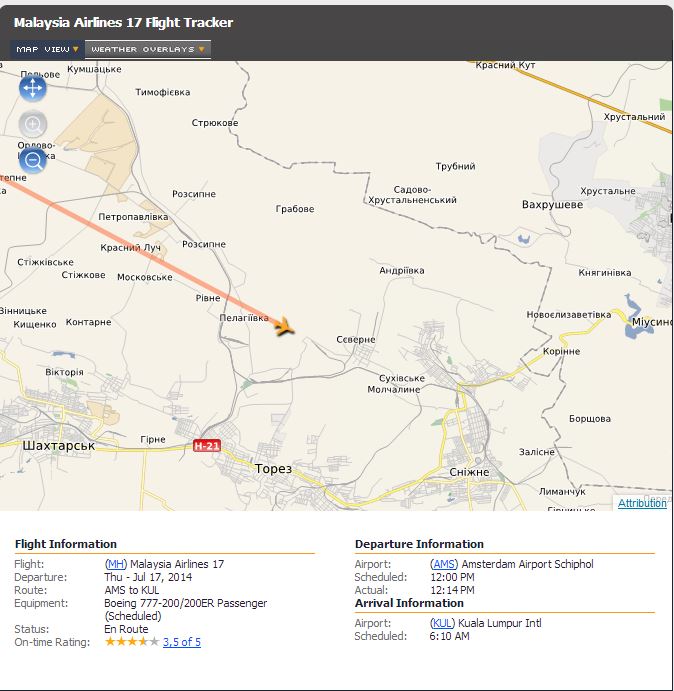Zoom in using the magnifier plus icon
The image size is (674, 691).
click(x=33, y=125)
